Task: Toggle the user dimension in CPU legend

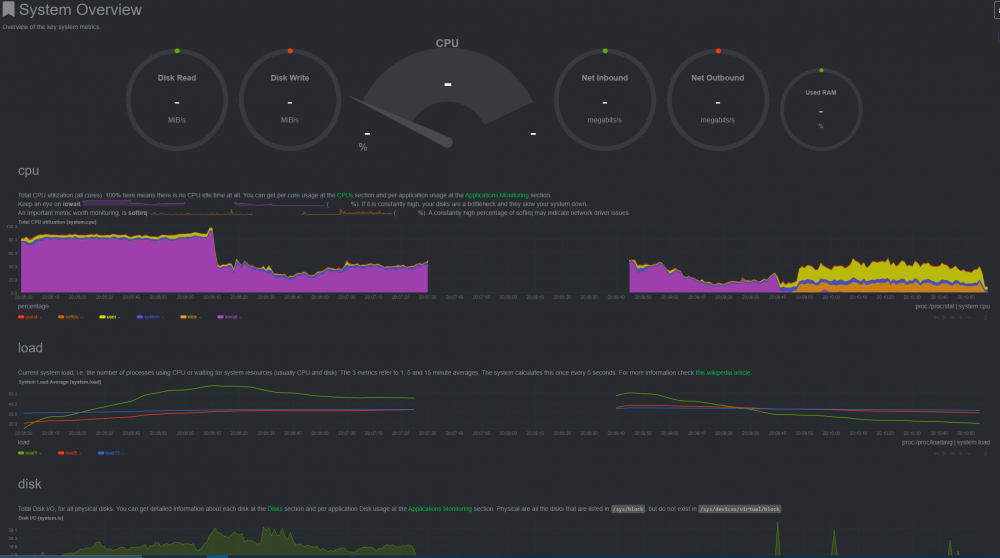Action: (x=110, y=317)
